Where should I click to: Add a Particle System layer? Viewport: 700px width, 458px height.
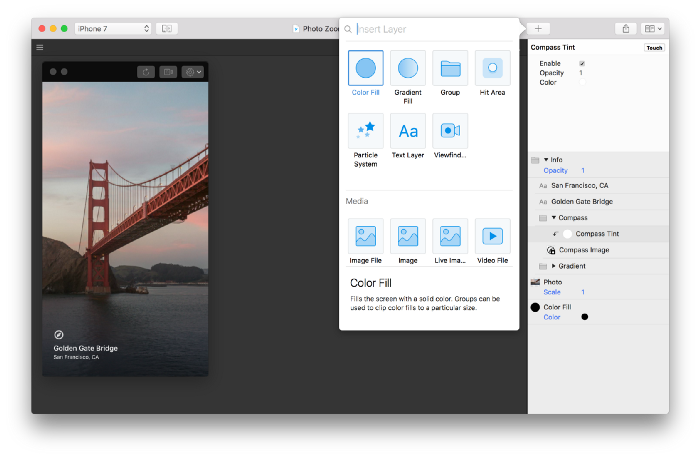pyautogui.click(x=365, y=131)
